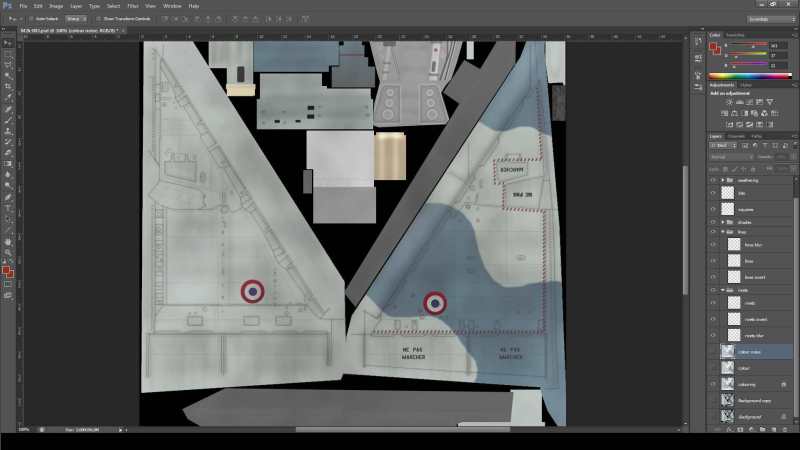
Task: Open the File menu
Action: tap(23, 6)
